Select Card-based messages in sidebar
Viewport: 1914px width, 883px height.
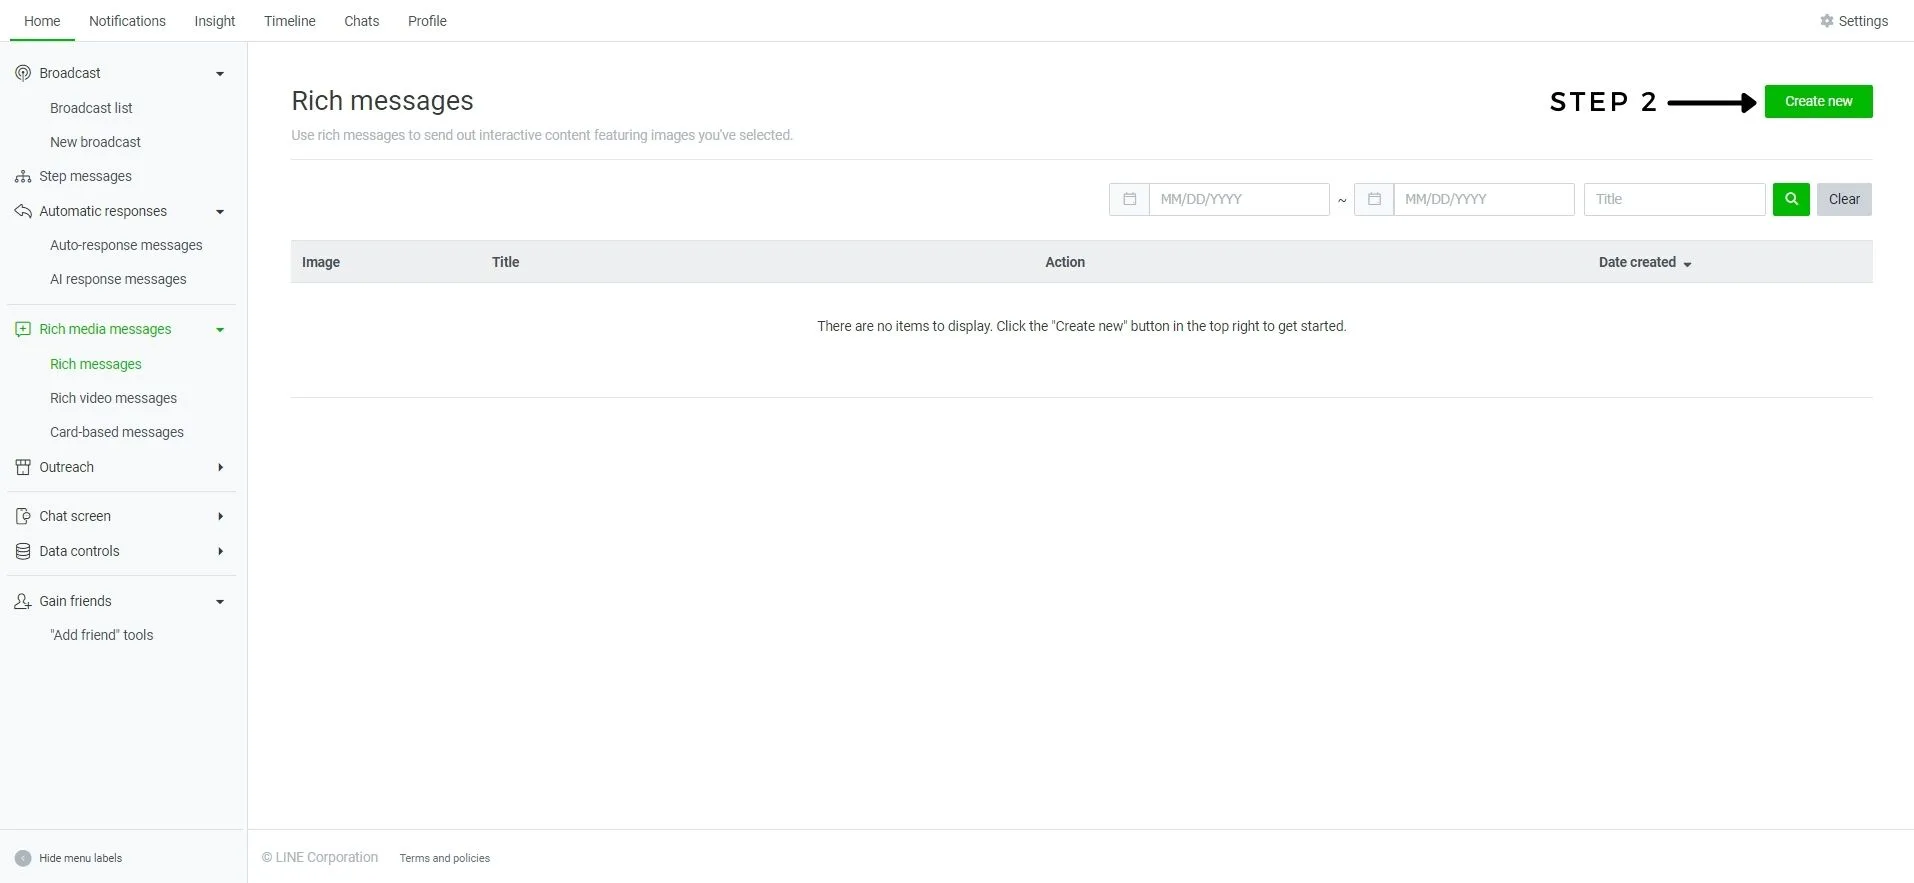(x=117, y=432)
